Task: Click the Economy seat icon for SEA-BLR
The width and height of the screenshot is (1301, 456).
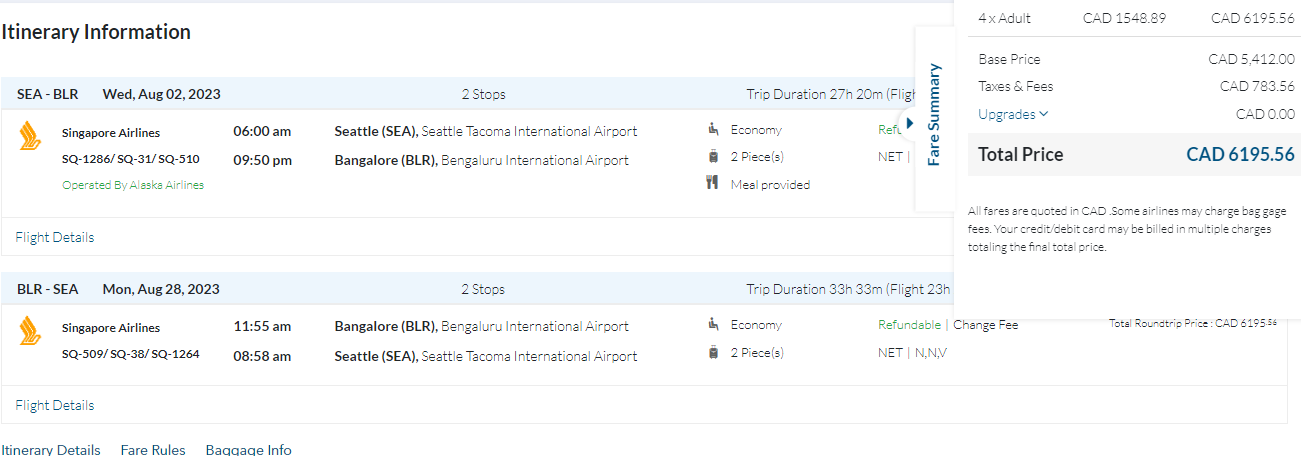Action: 713,129
